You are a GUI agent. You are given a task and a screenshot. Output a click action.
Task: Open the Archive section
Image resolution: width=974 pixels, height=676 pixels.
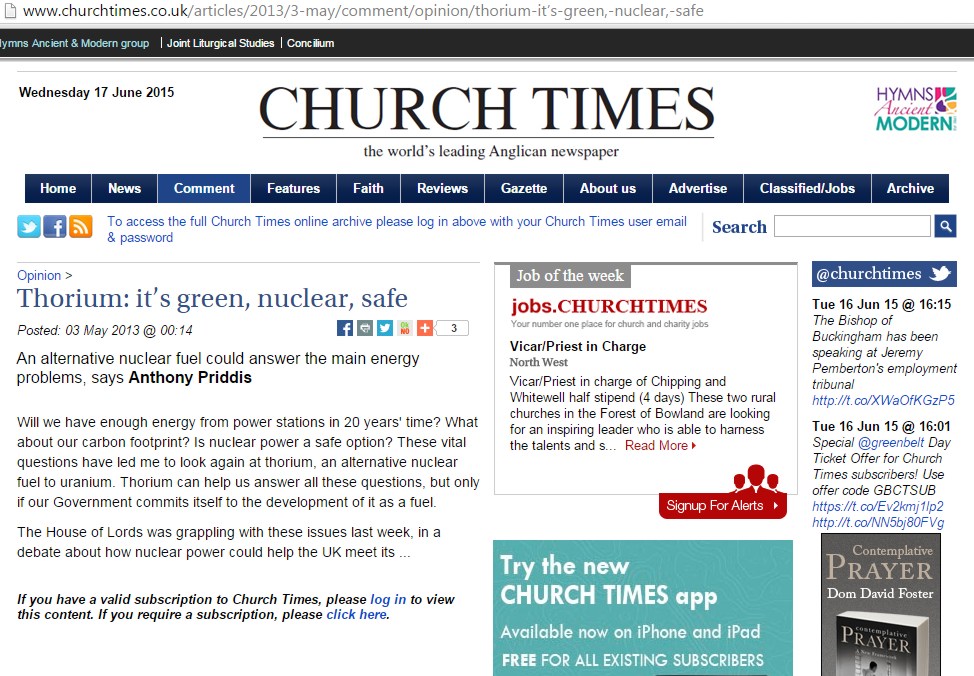pyautogui.click(x=910, y=188)
